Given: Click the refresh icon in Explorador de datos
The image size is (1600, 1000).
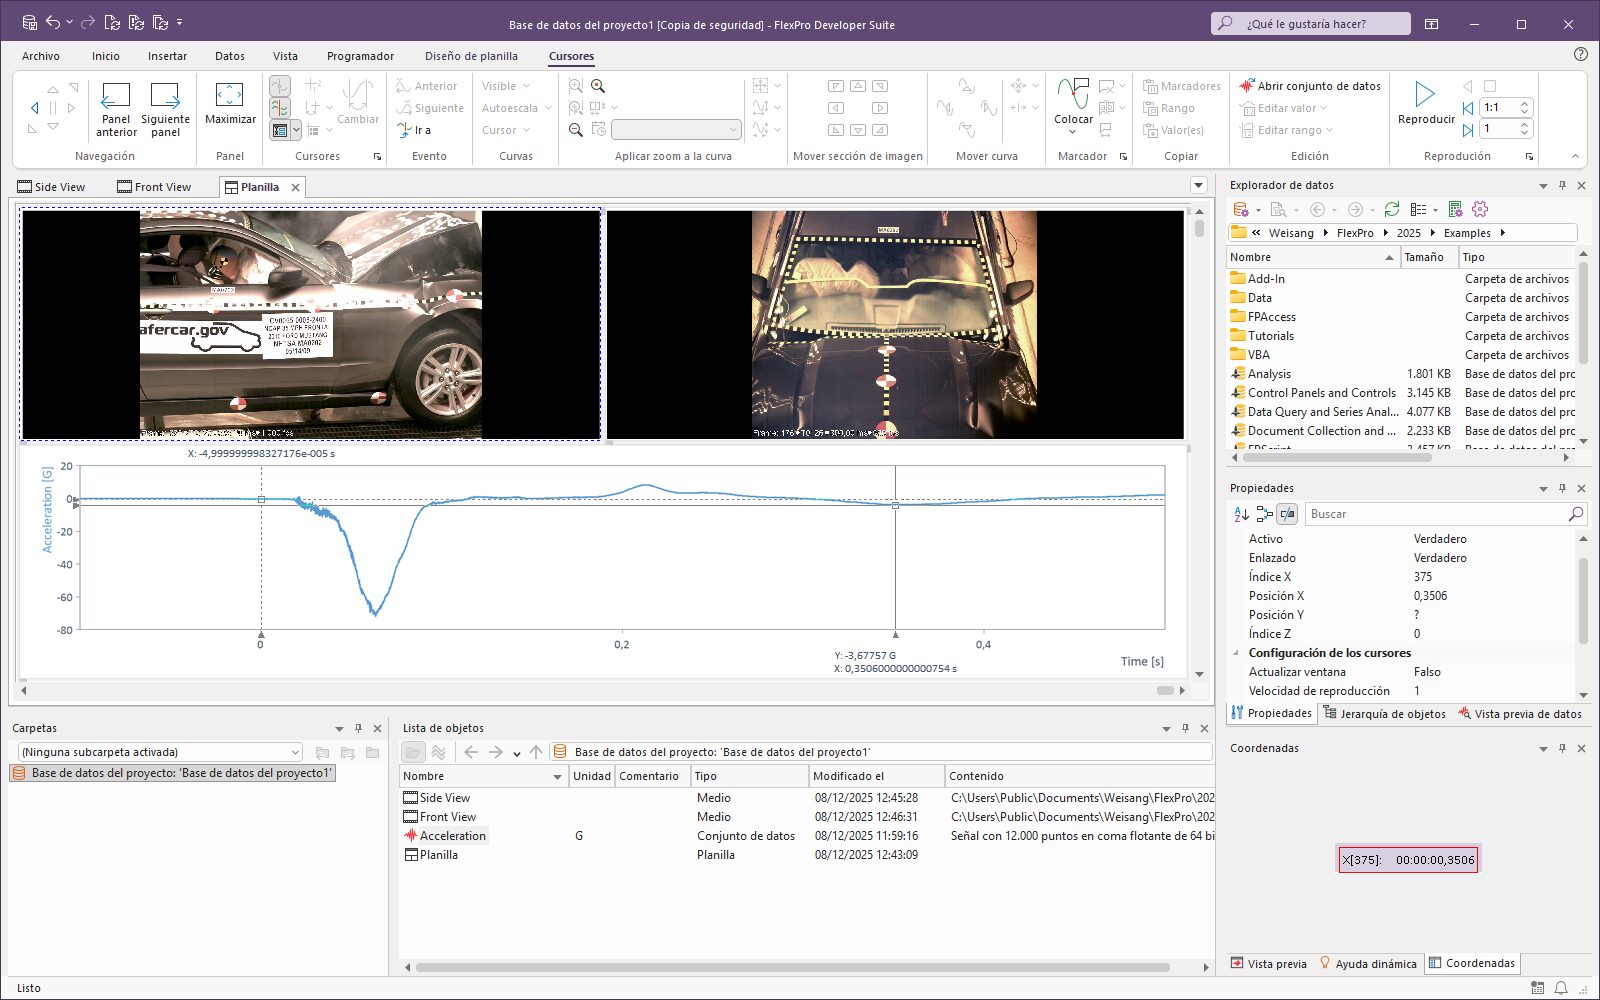Looking at the screenshot, I should [1391, 209].
